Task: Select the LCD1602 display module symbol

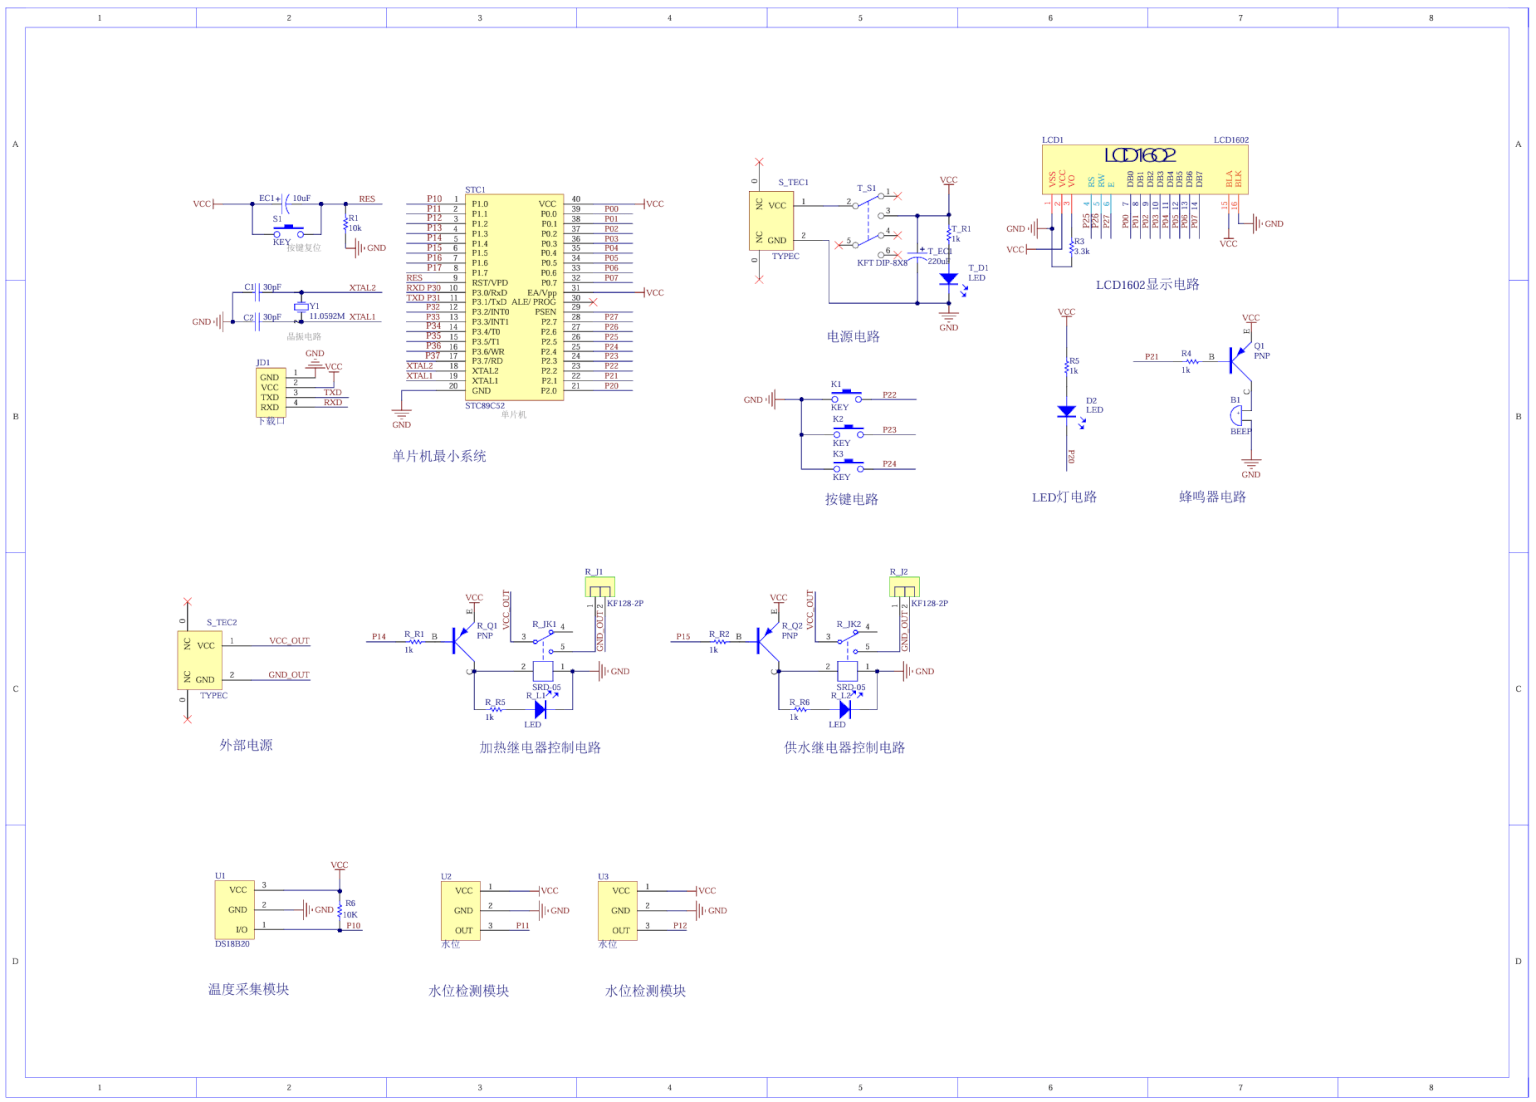Action: [1145, 170]
